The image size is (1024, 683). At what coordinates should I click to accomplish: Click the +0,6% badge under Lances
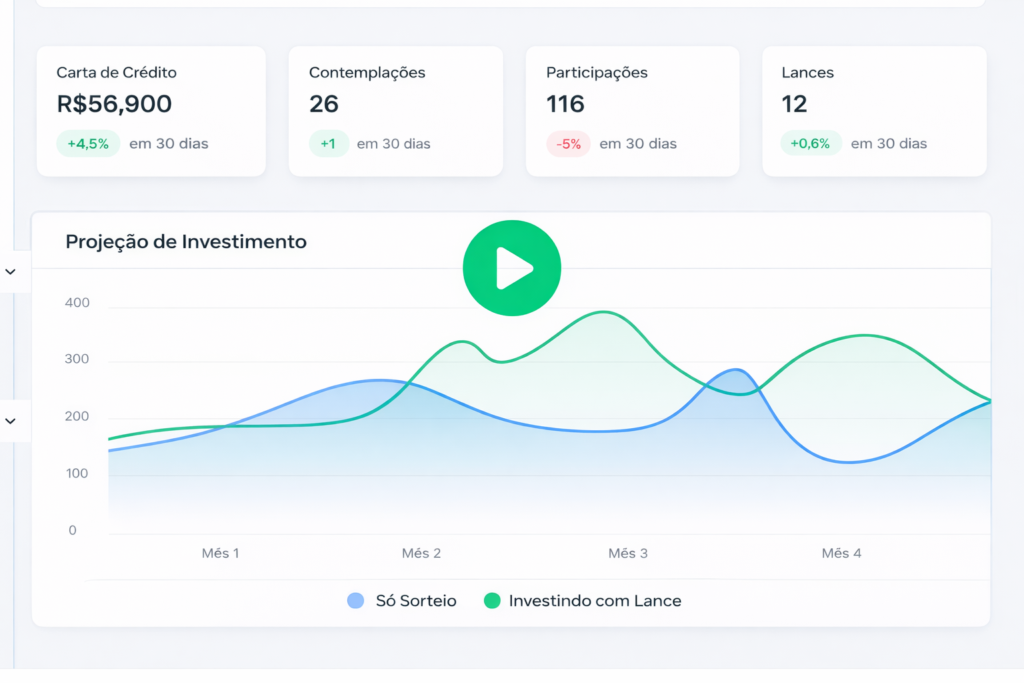point(810,143)
